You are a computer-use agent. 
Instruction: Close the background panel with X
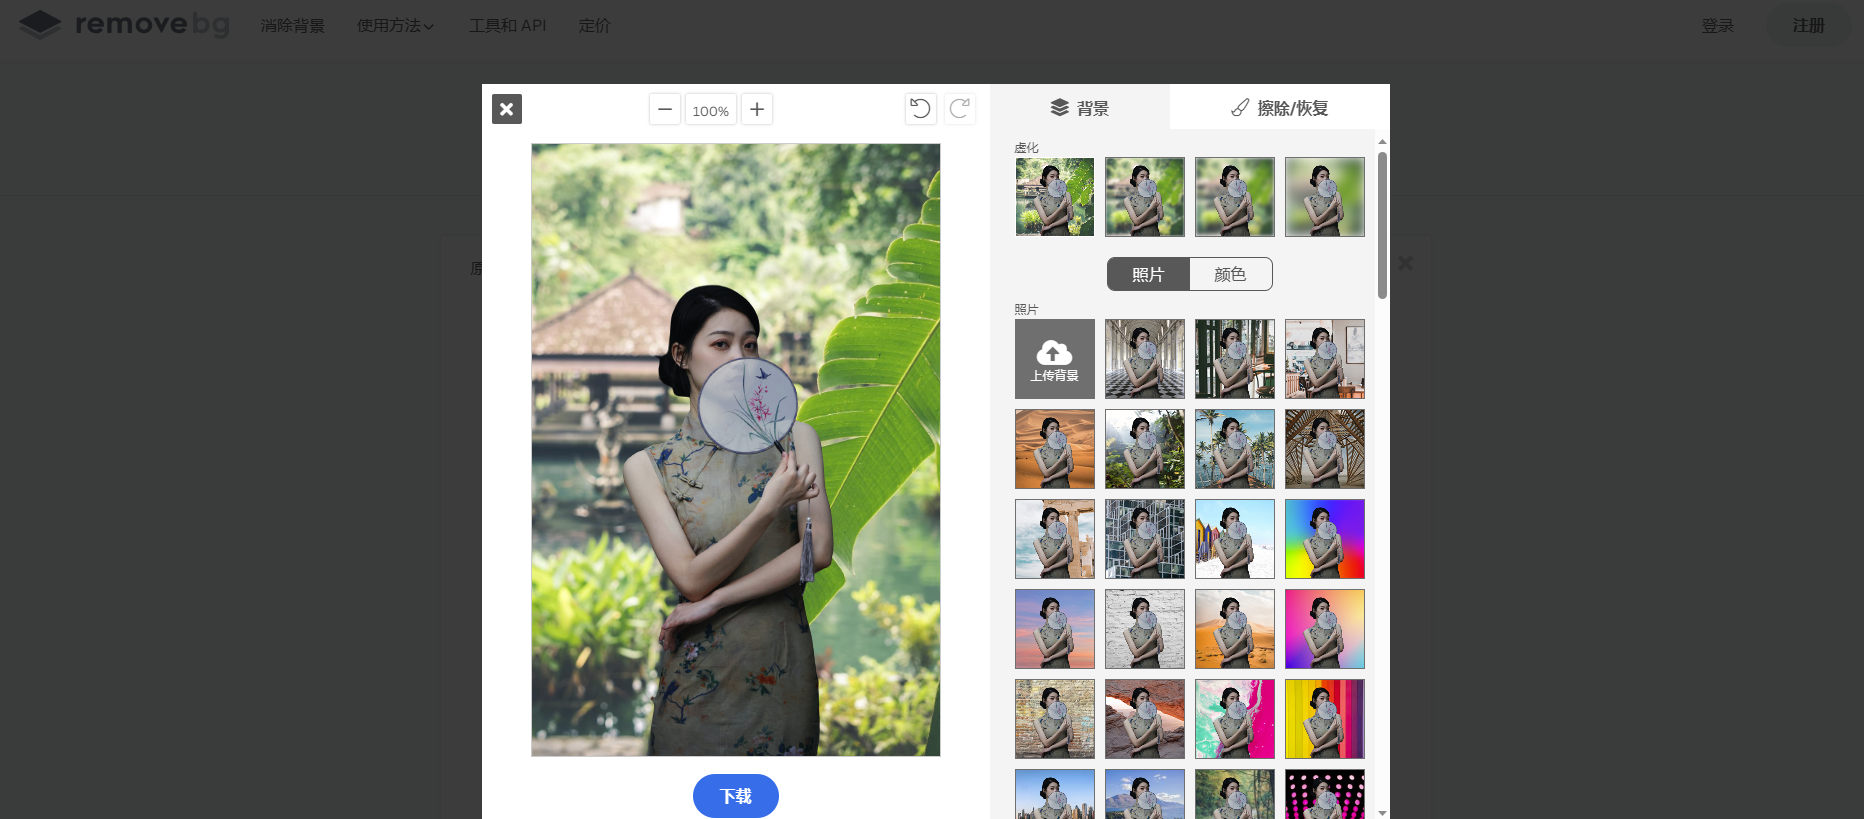(x=1405, y=263)
